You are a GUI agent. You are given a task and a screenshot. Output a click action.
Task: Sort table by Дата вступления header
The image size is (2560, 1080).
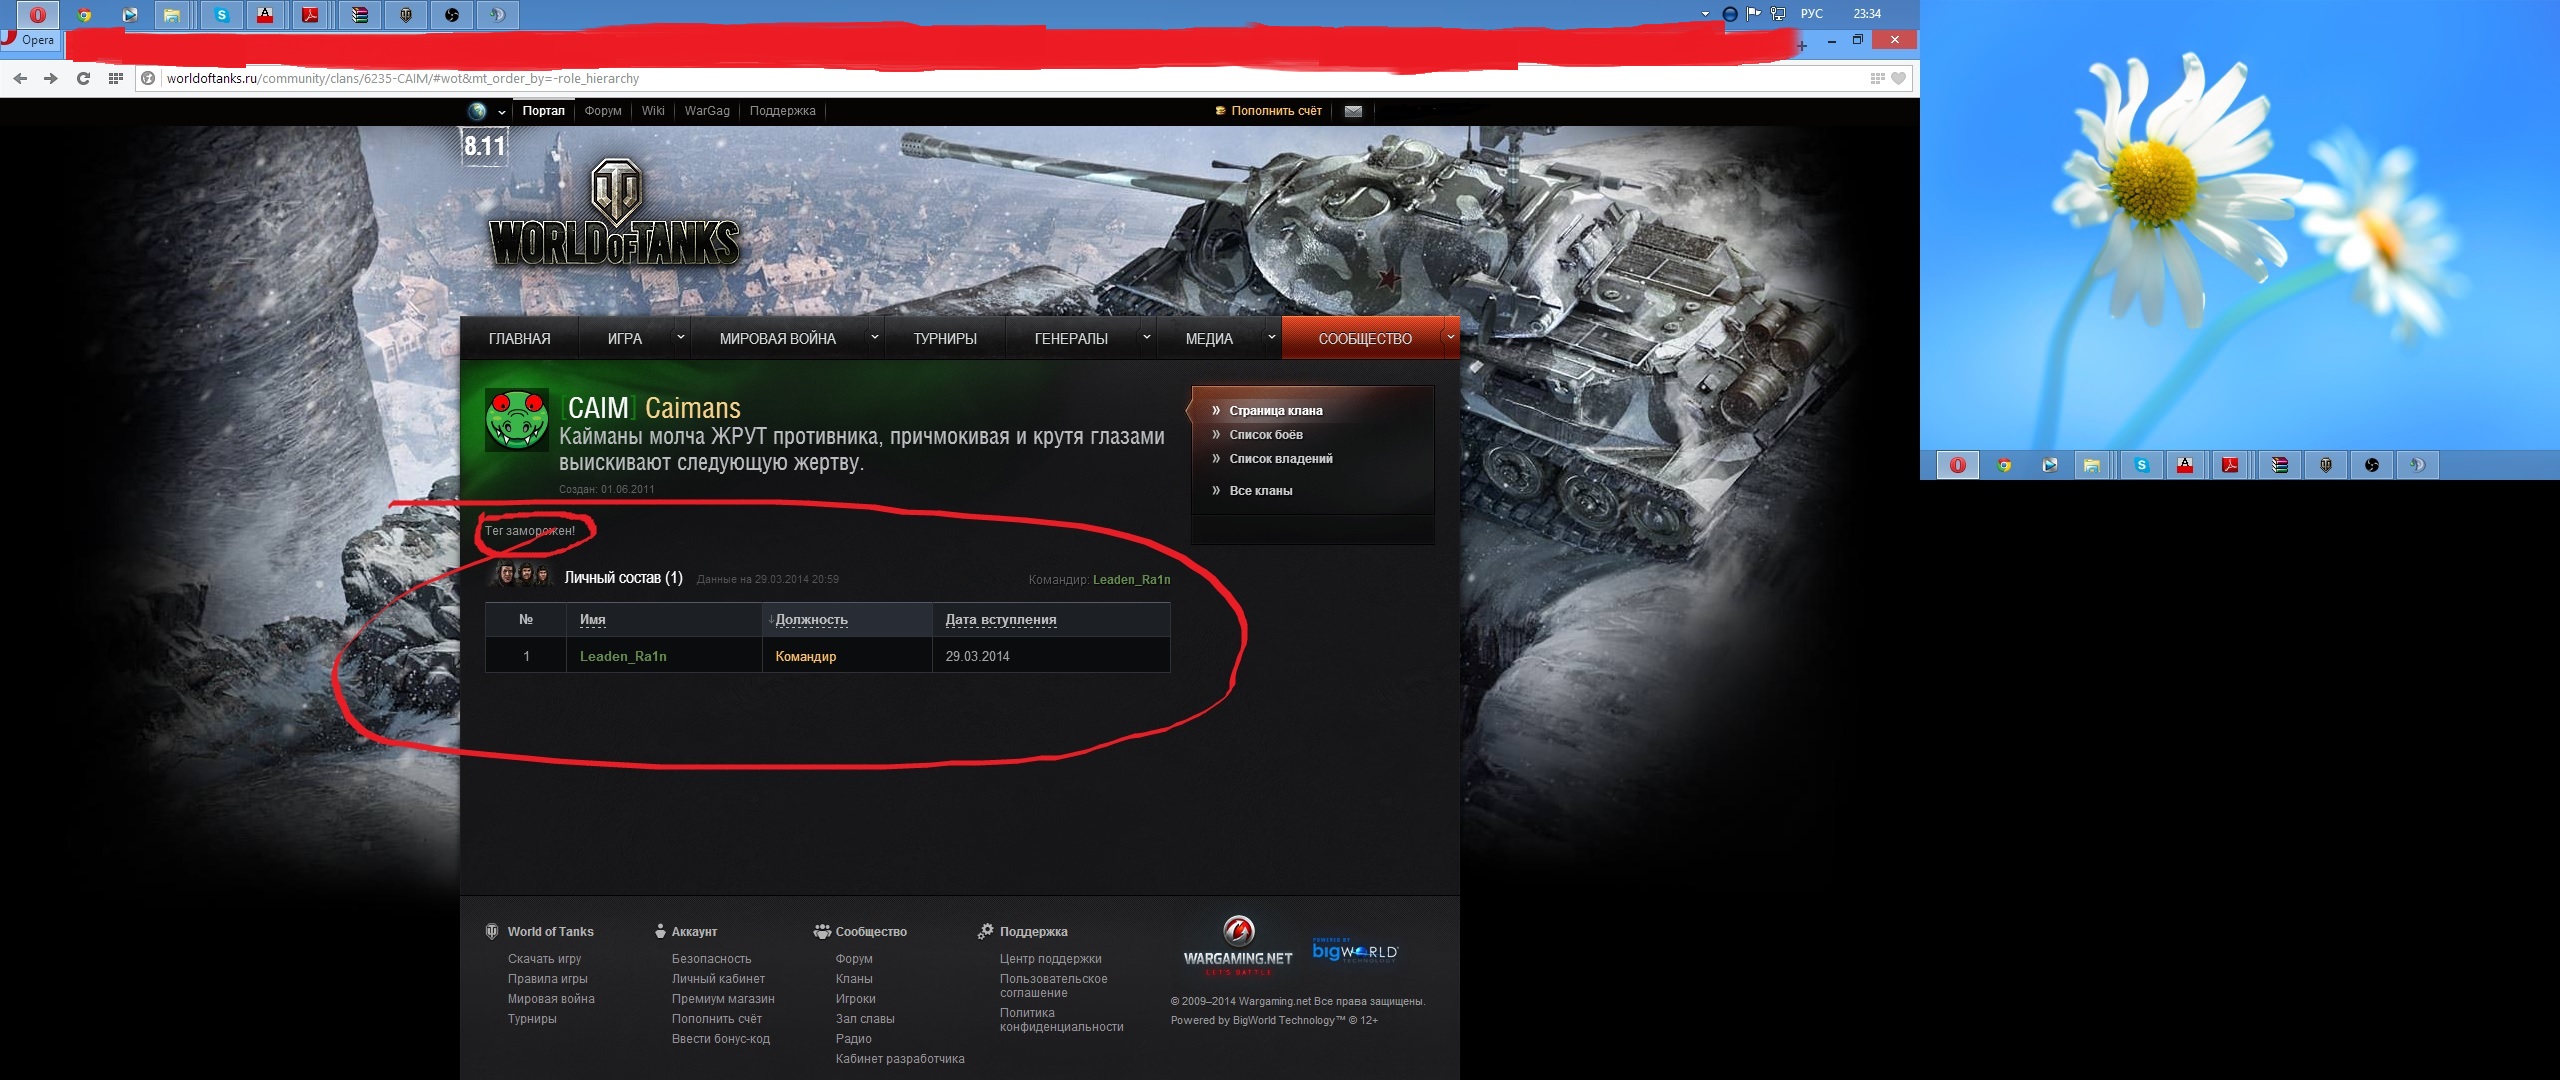[x=1001, y=620]
